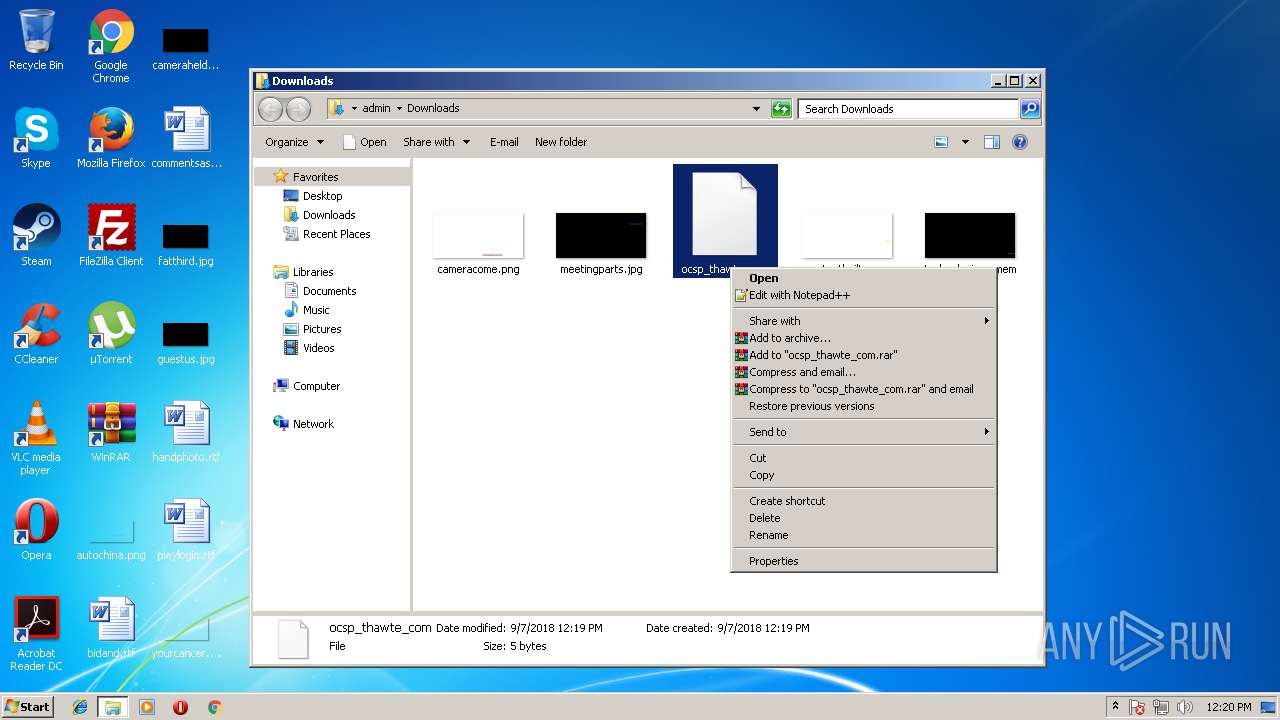
Task: Expand the Share with toolbar dropdown
Action: pyautogui.click(x=436, y=142)
